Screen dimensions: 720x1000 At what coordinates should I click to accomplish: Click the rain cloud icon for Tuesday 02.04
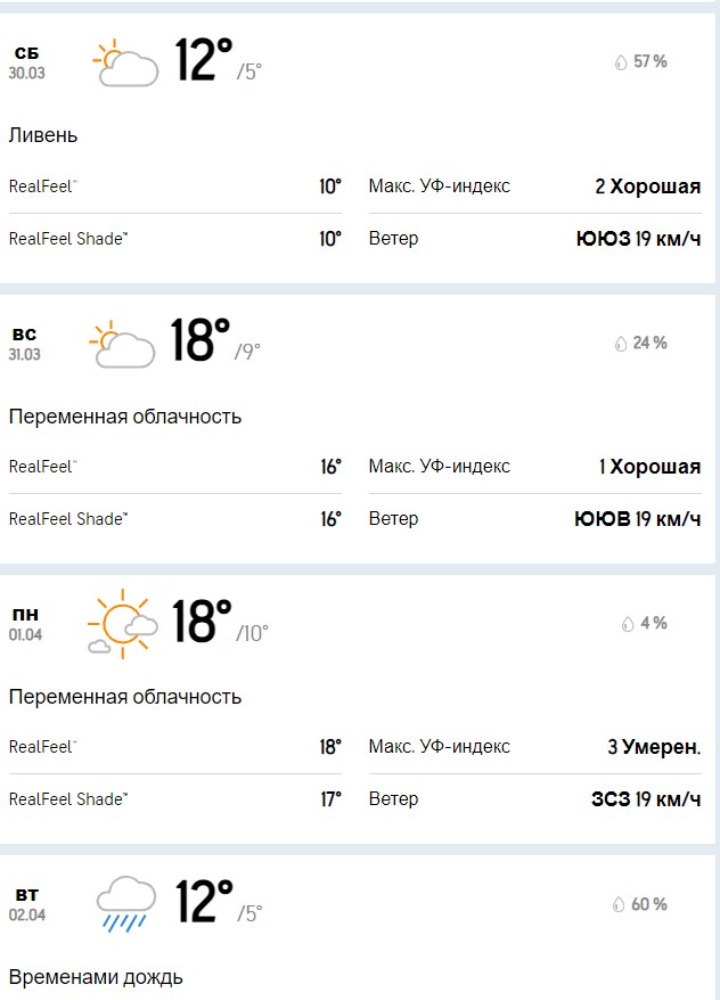(x=126, y=904)
